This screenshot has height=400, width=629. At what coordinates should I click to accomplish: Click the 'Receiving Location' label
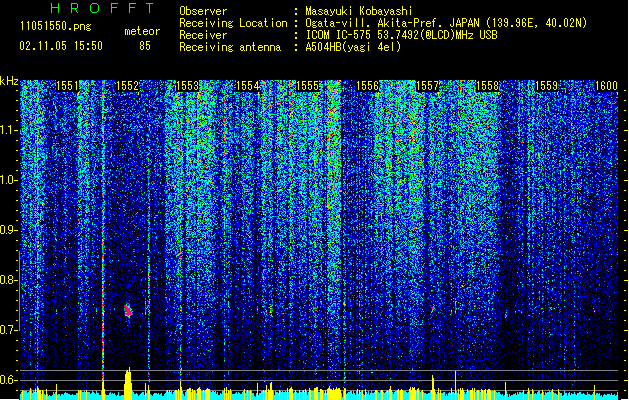[x=233, y=23]
